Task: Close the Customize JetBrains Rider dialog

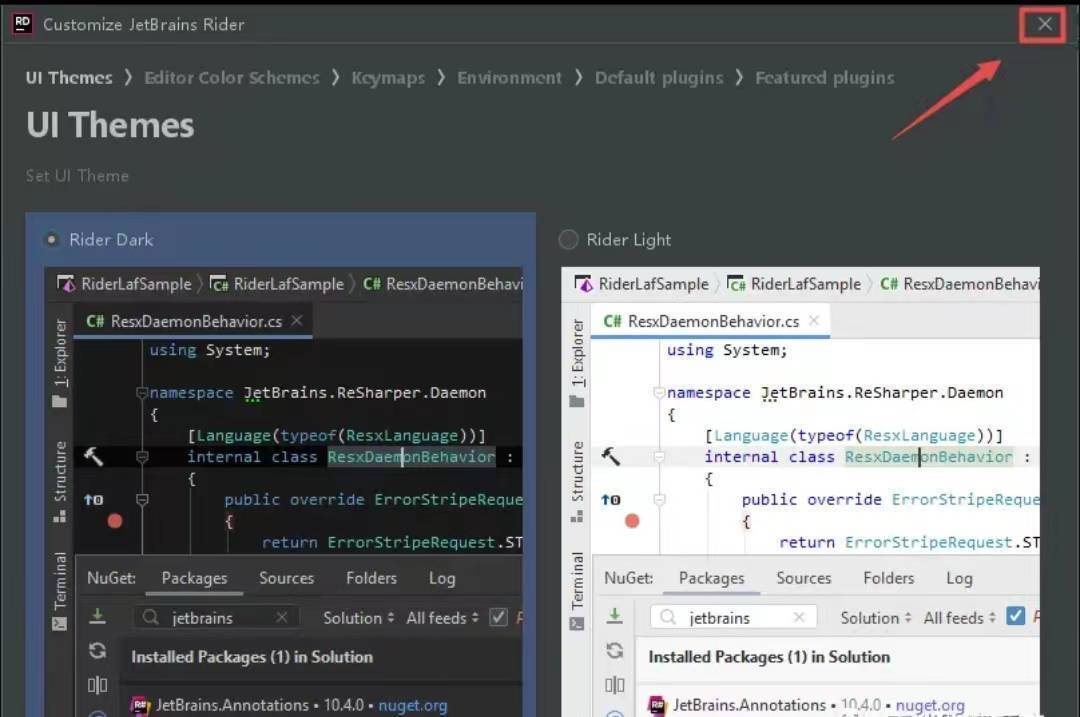Action: pos(1044,24)
